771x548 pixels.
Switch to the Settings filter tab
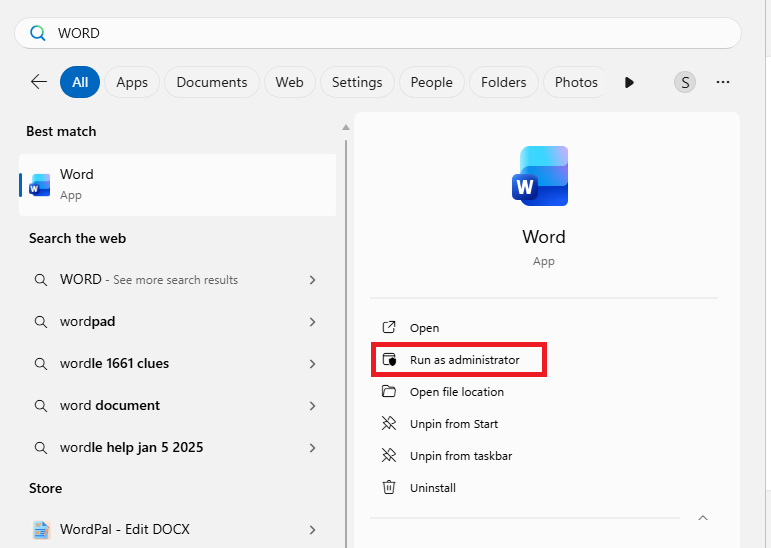click(x=357, y=82)
